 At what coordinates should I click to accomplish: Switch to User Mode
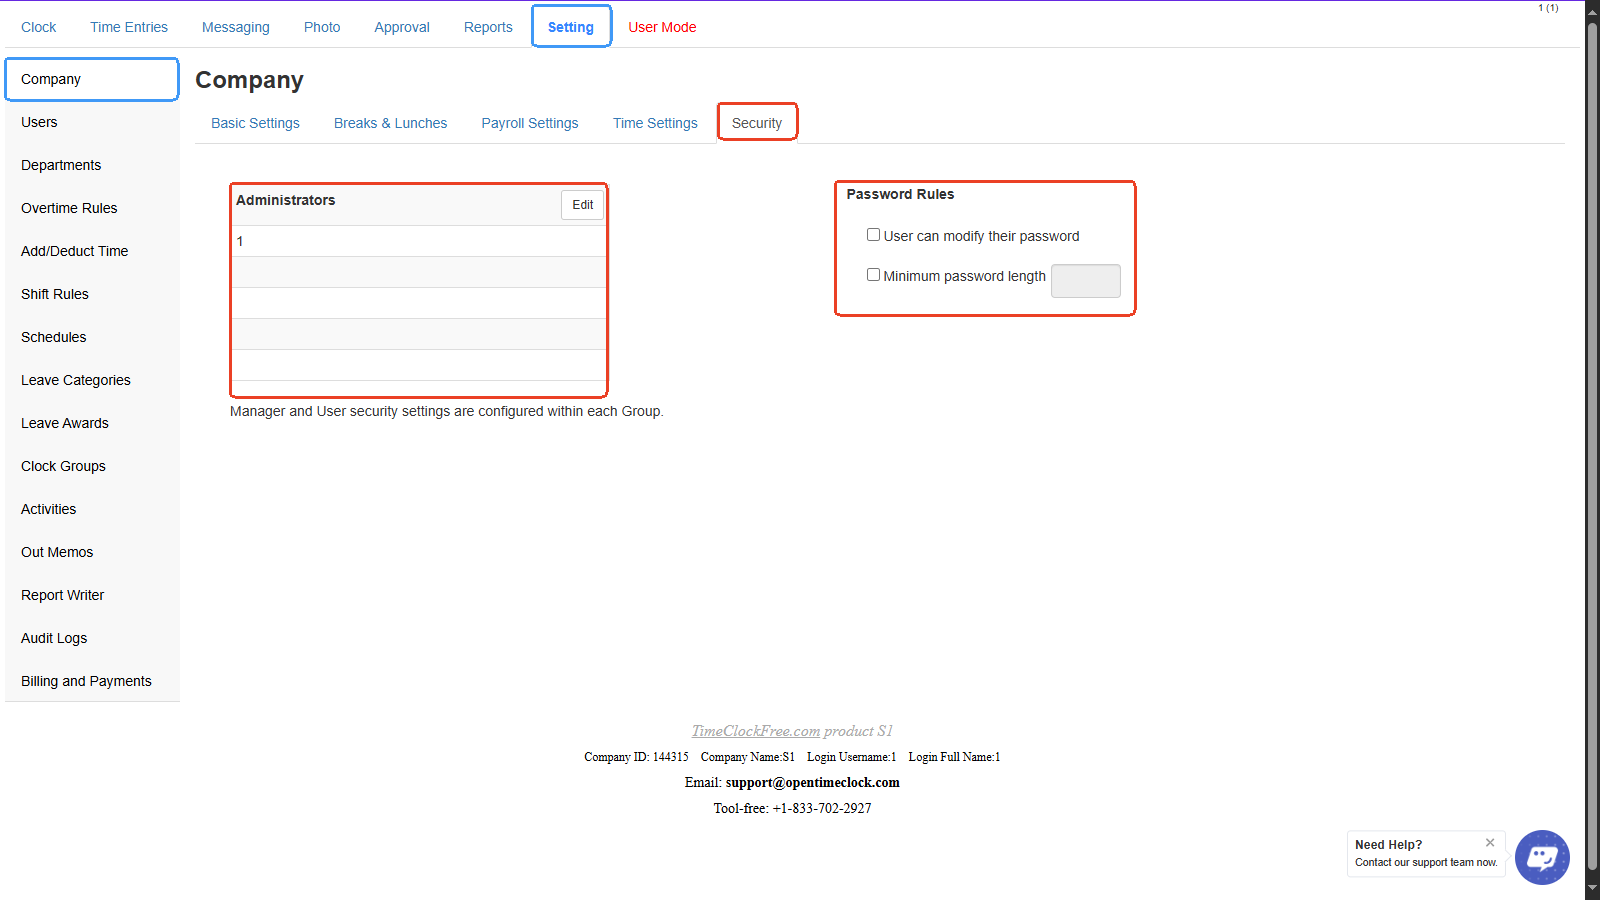[x=662, y=27]
